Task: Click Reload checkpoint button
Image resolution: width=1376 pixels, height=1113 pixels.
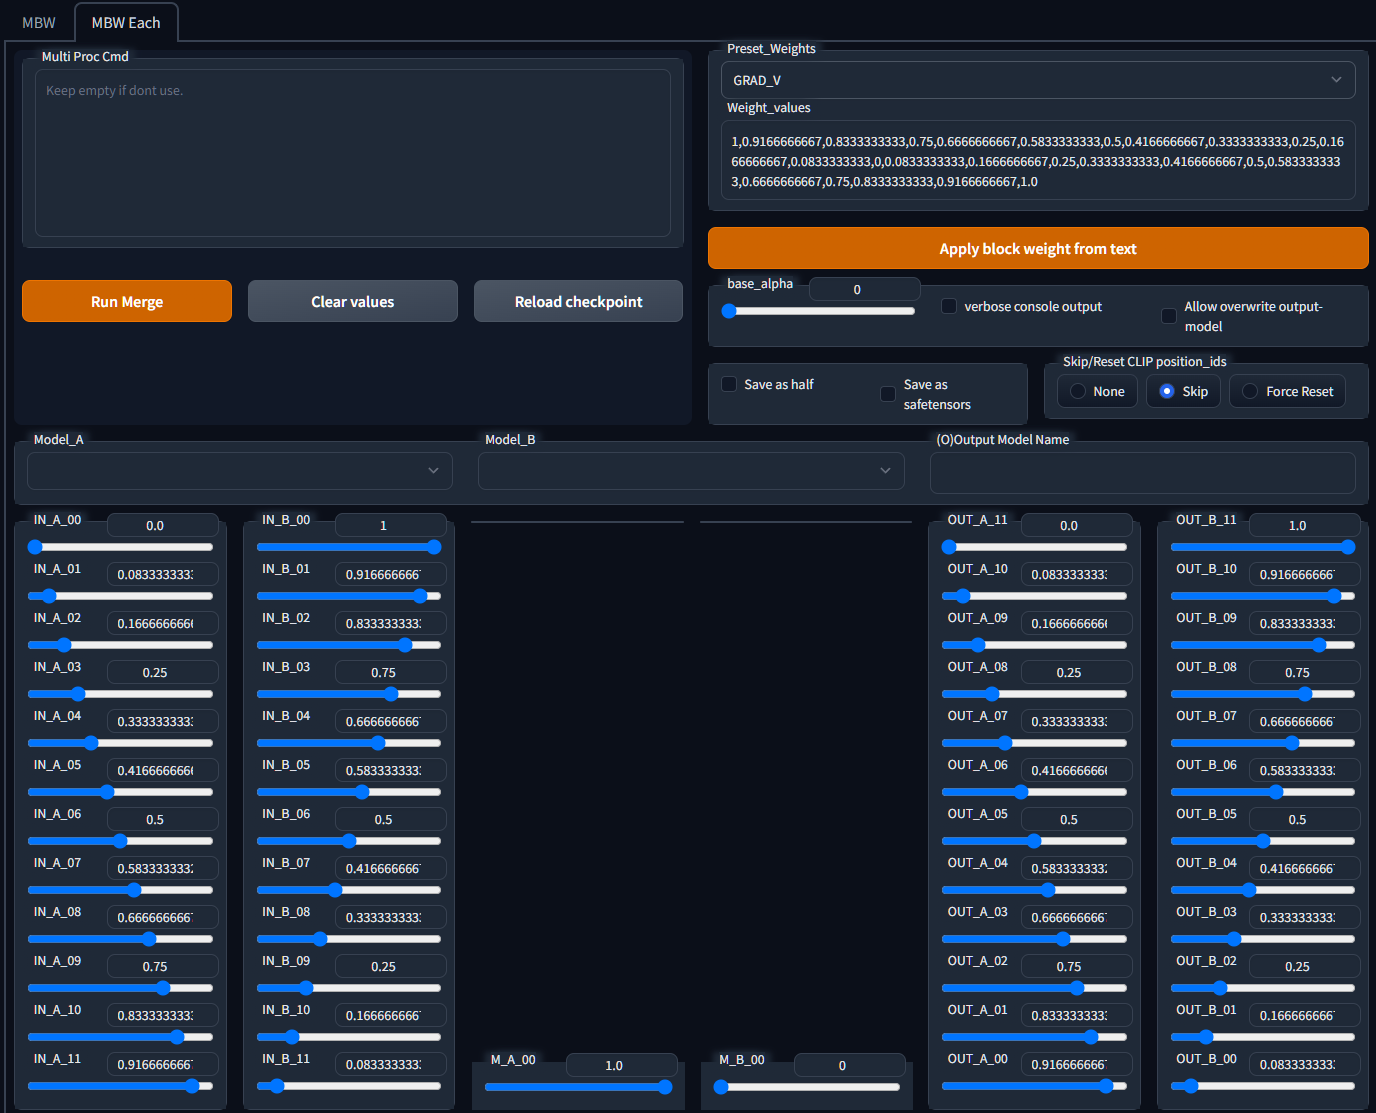Action: coord(578,301)
